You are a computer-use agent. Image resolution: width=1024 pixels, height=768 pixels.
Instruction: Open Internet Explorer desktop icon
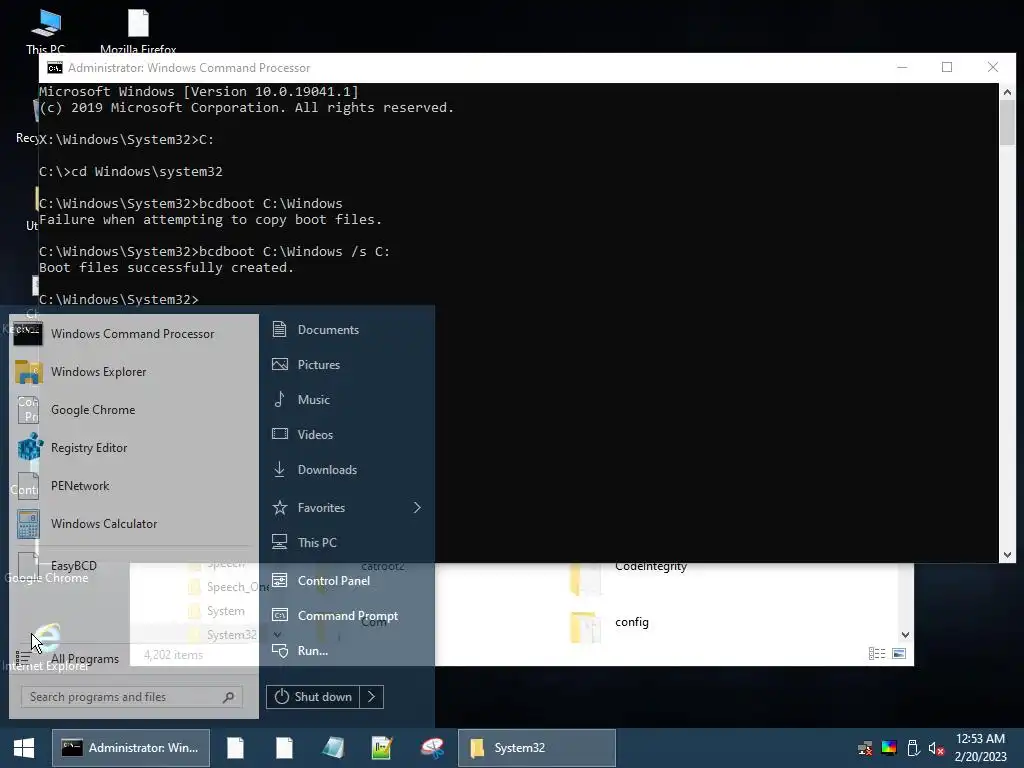(x=46, y=648)
